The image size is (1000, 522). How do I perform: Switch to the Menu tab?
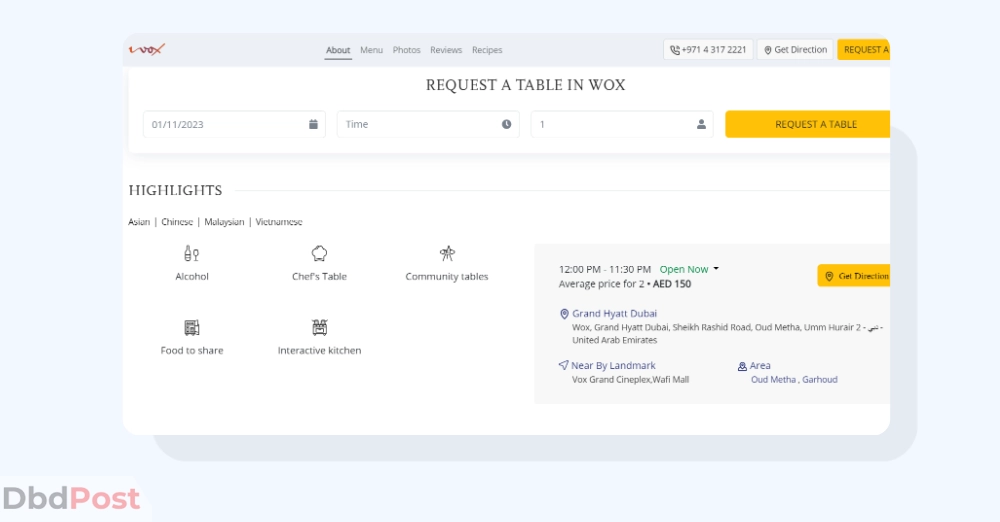371,50
